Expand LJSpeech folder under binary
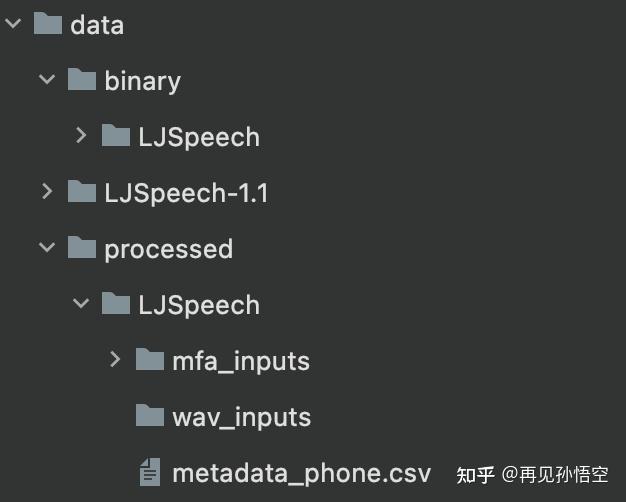This screenshot has height=502, width=626. tap(81, 136)
